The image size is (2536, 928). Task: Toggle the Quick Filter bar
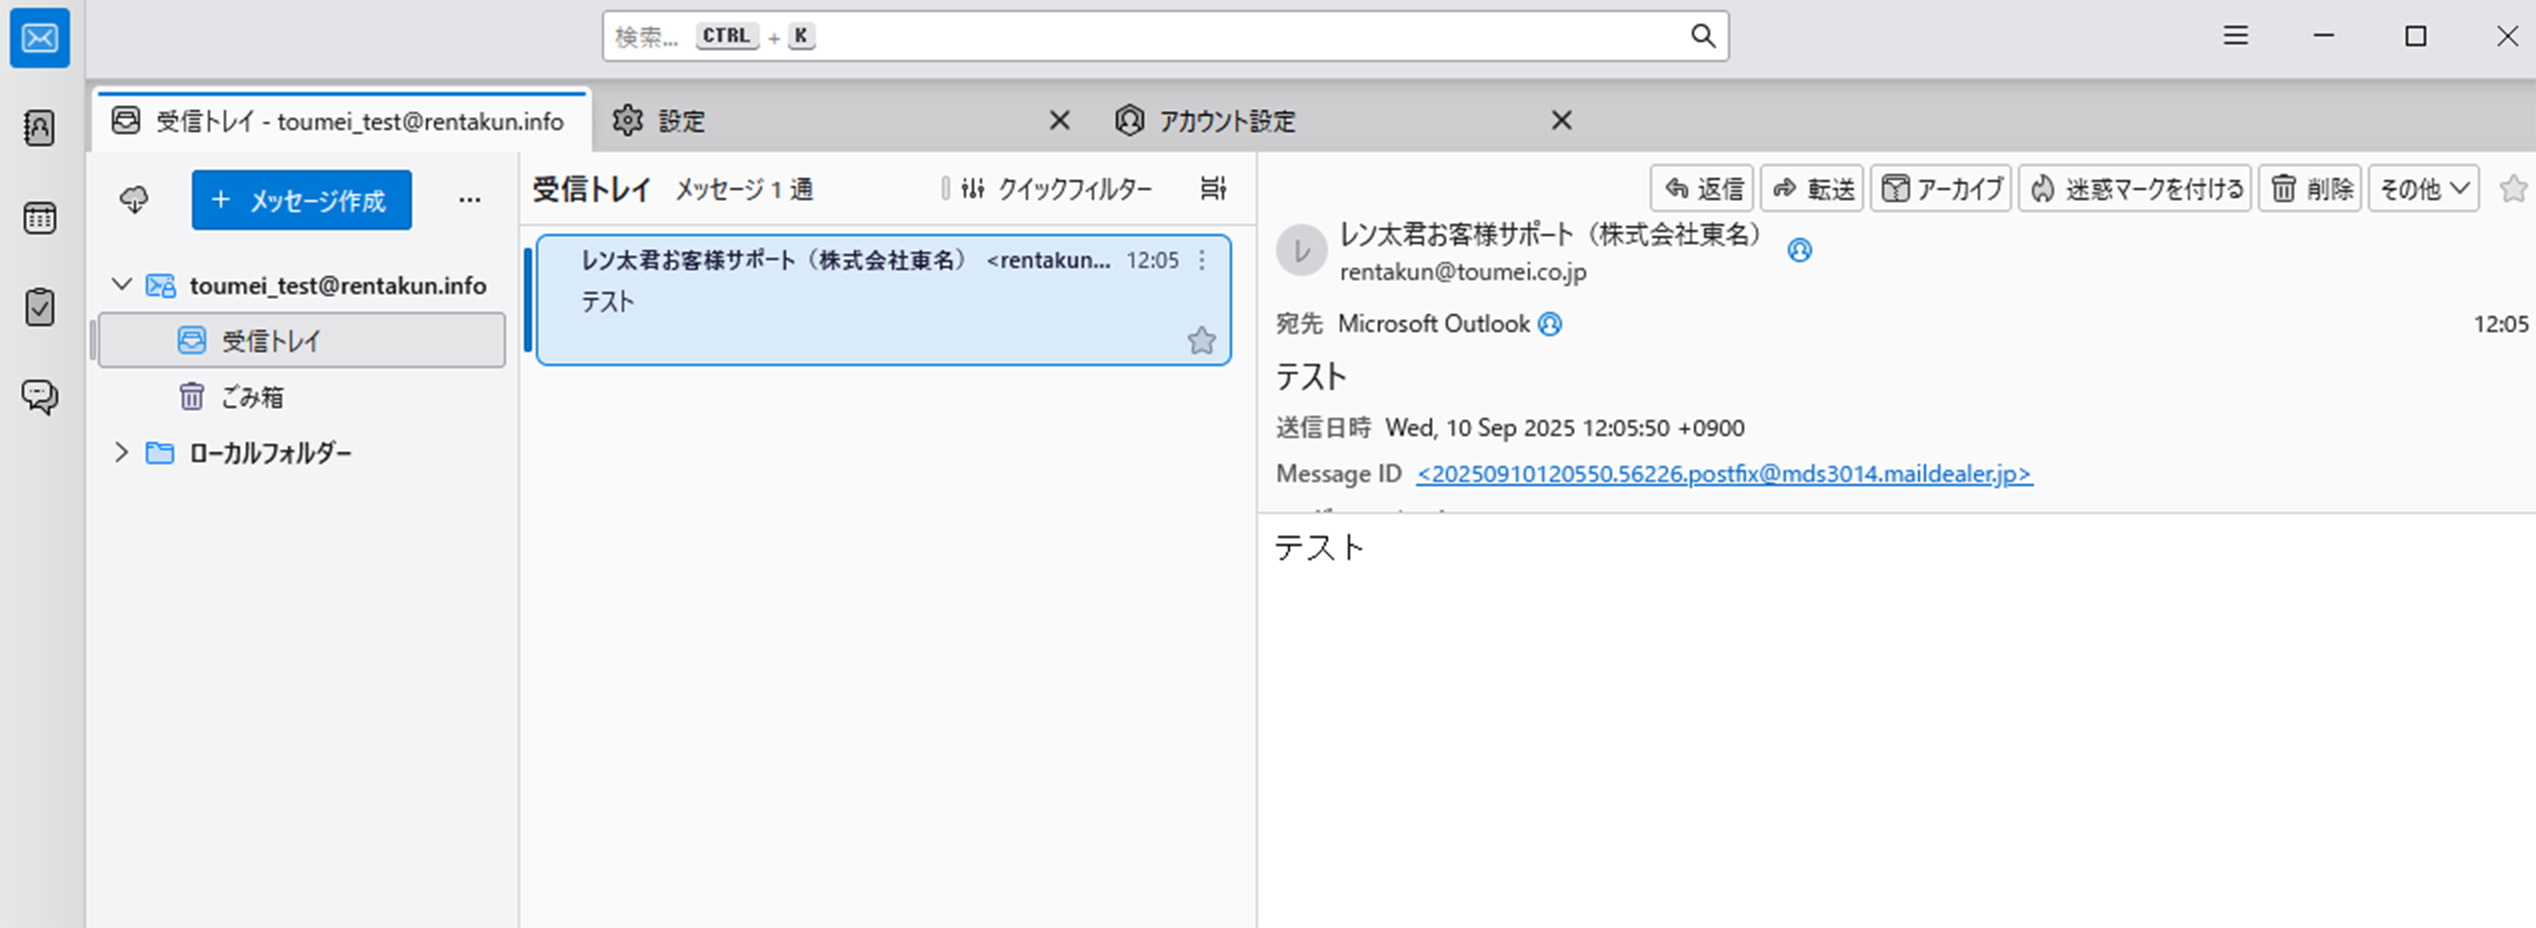click(1056, 189)
